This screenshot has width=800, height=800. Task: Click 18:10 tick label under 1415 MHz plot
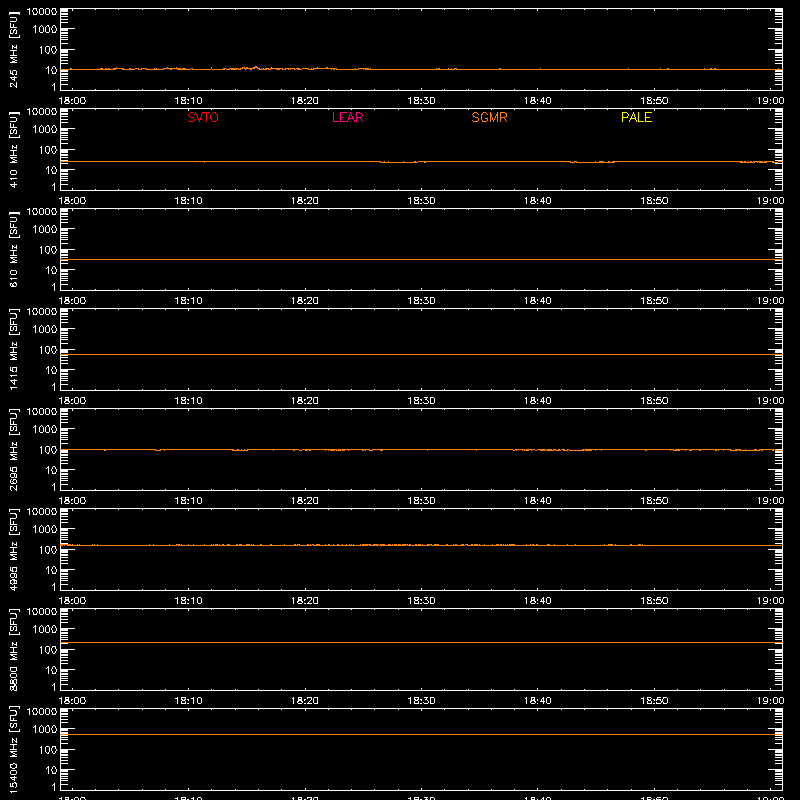pyautogui.click(x=189, y=401)
